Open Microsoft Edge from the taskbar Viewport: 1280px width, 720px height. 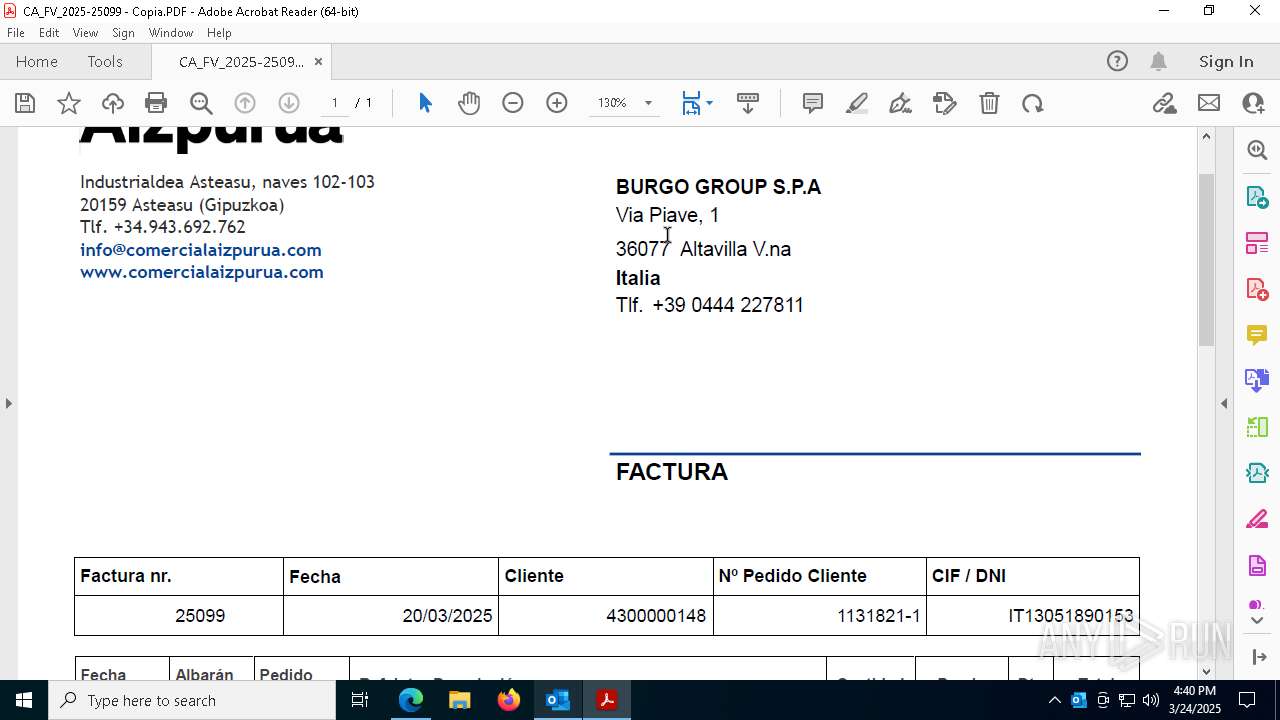411,700
